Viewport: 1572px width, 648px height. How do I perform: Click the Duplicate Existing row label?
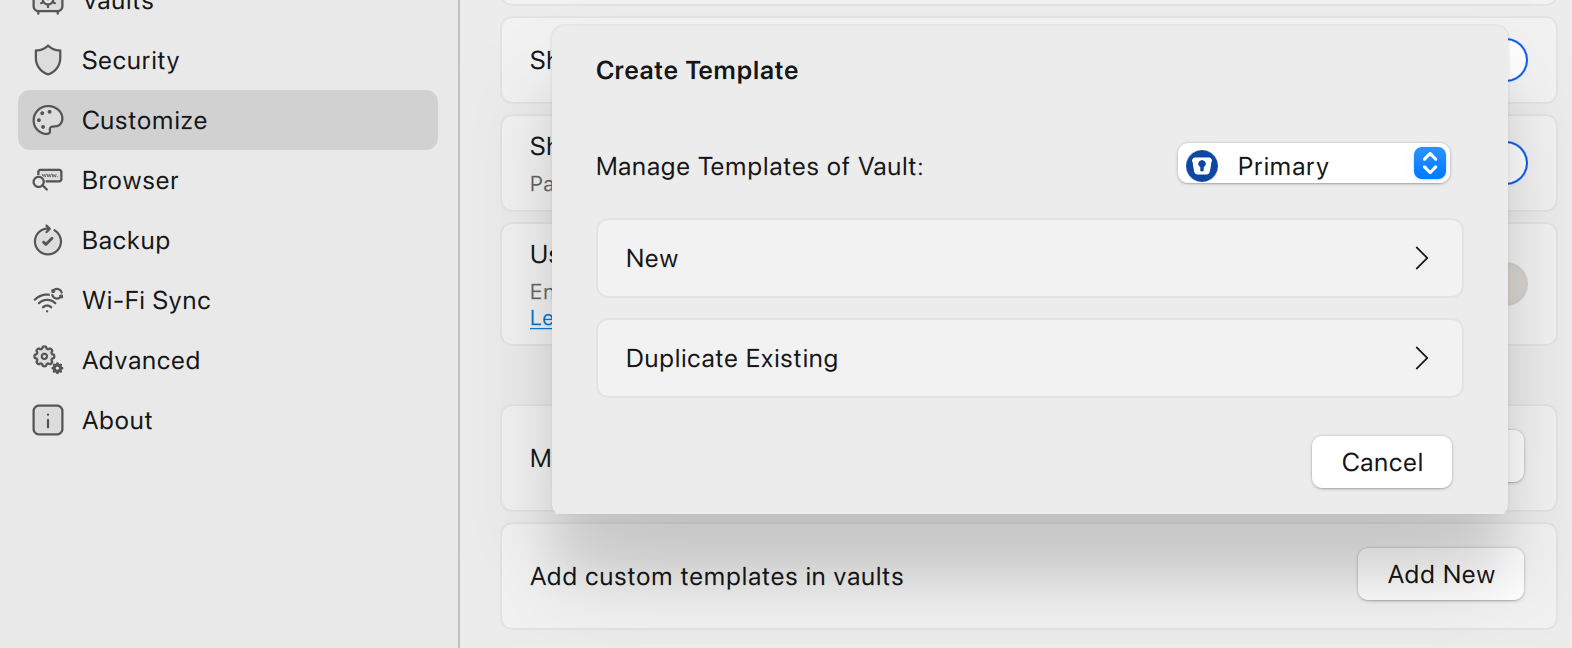click(x=732, y=358)
